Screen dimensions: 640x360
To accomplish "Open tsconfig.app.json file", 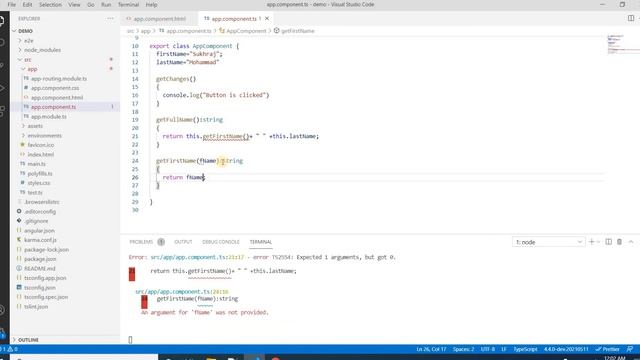I will click(45, 278).
